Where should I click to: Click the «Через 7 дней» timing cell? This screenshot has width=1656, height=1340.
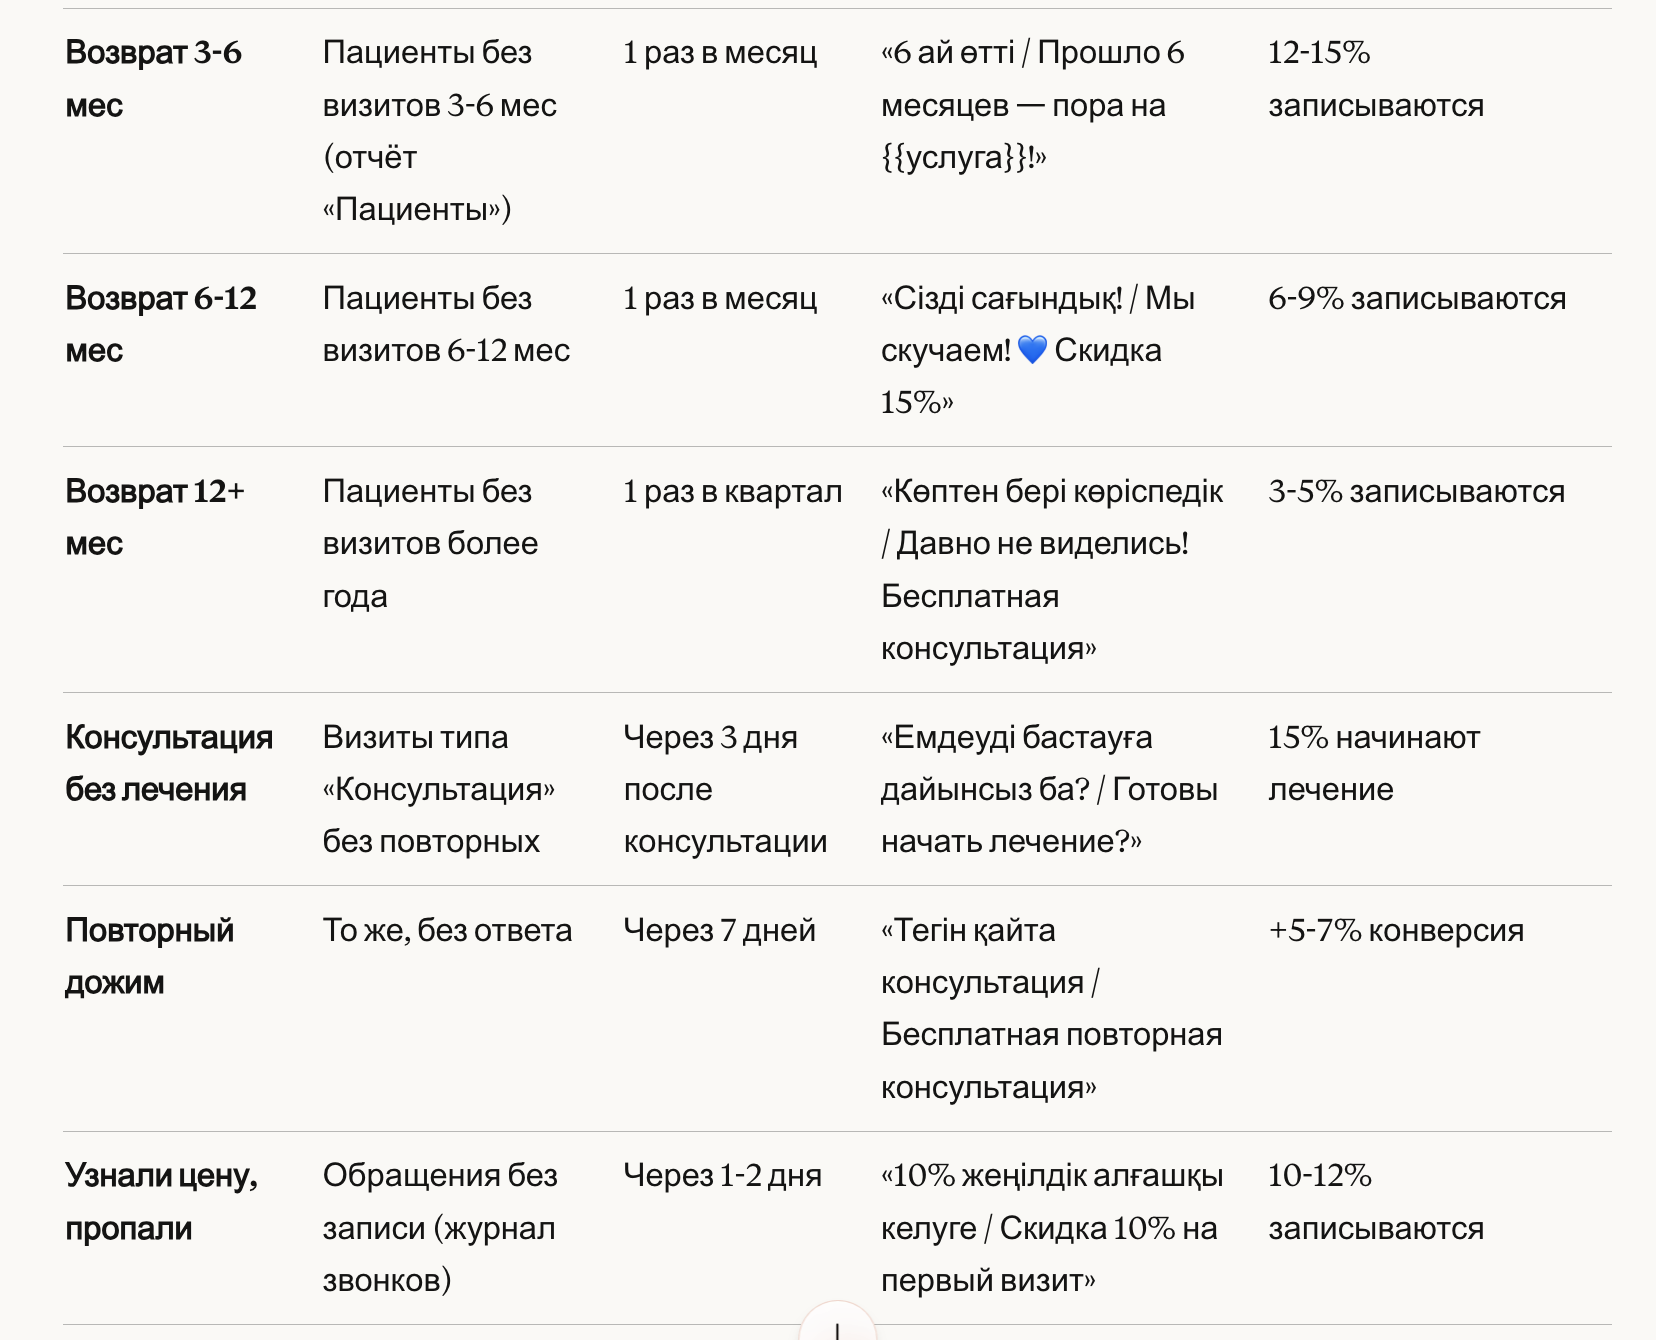point(719,930)
